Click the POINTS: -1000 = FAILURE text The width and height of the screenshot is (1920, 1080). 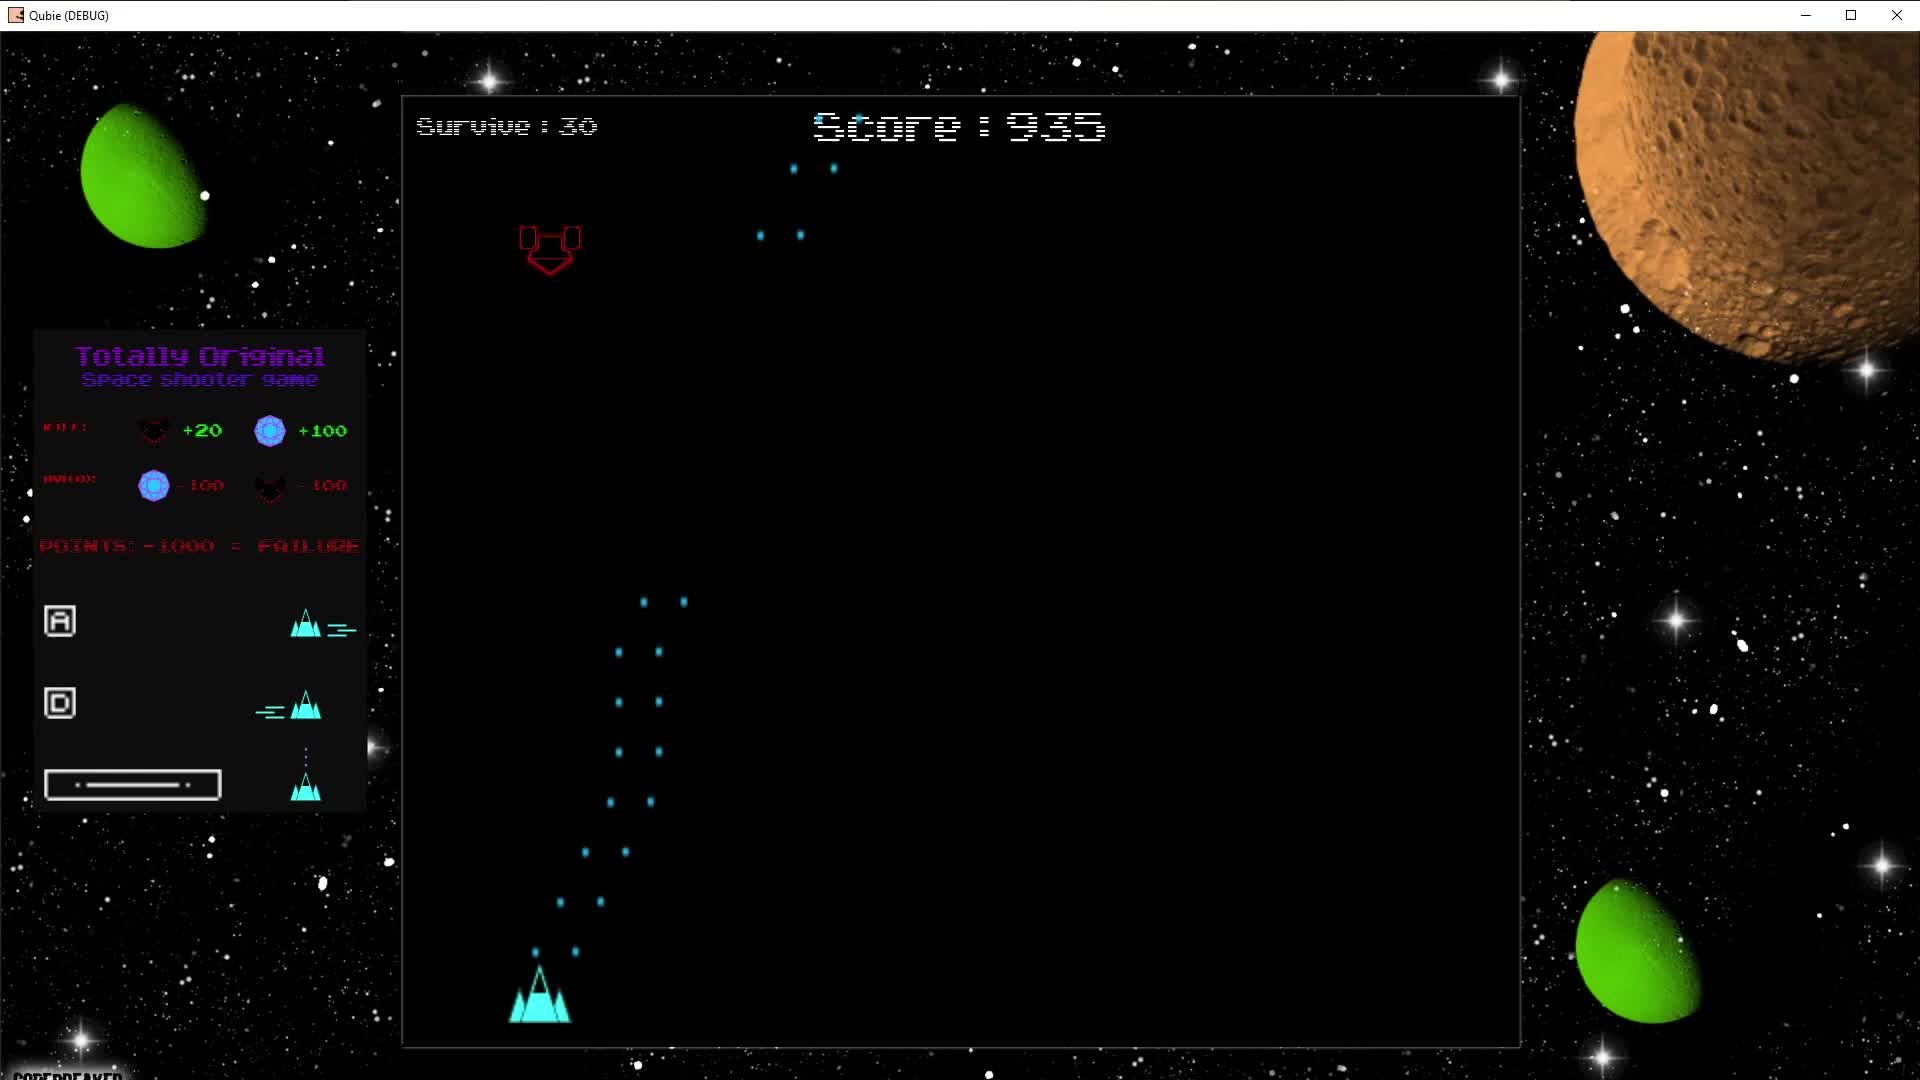pyautogui.click(x=199, y=546)
